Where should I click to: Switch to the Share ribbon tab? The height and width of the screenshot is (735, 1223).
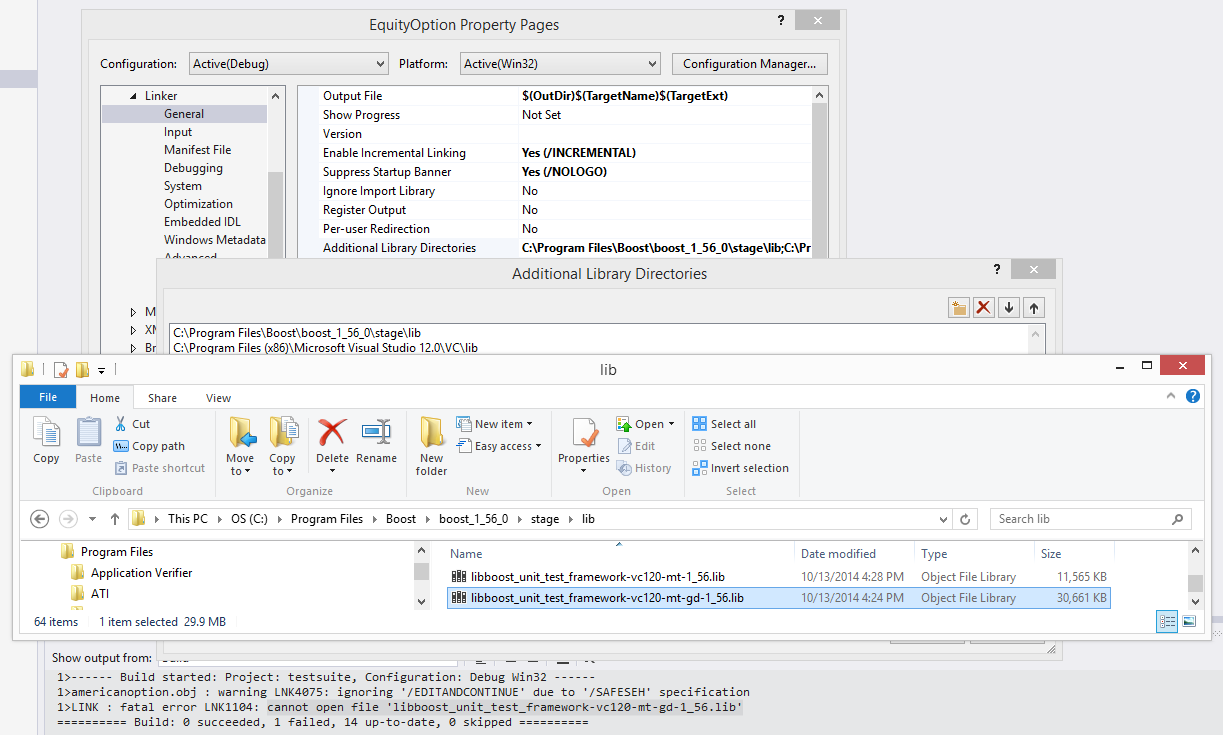click(x=162, y=398)
